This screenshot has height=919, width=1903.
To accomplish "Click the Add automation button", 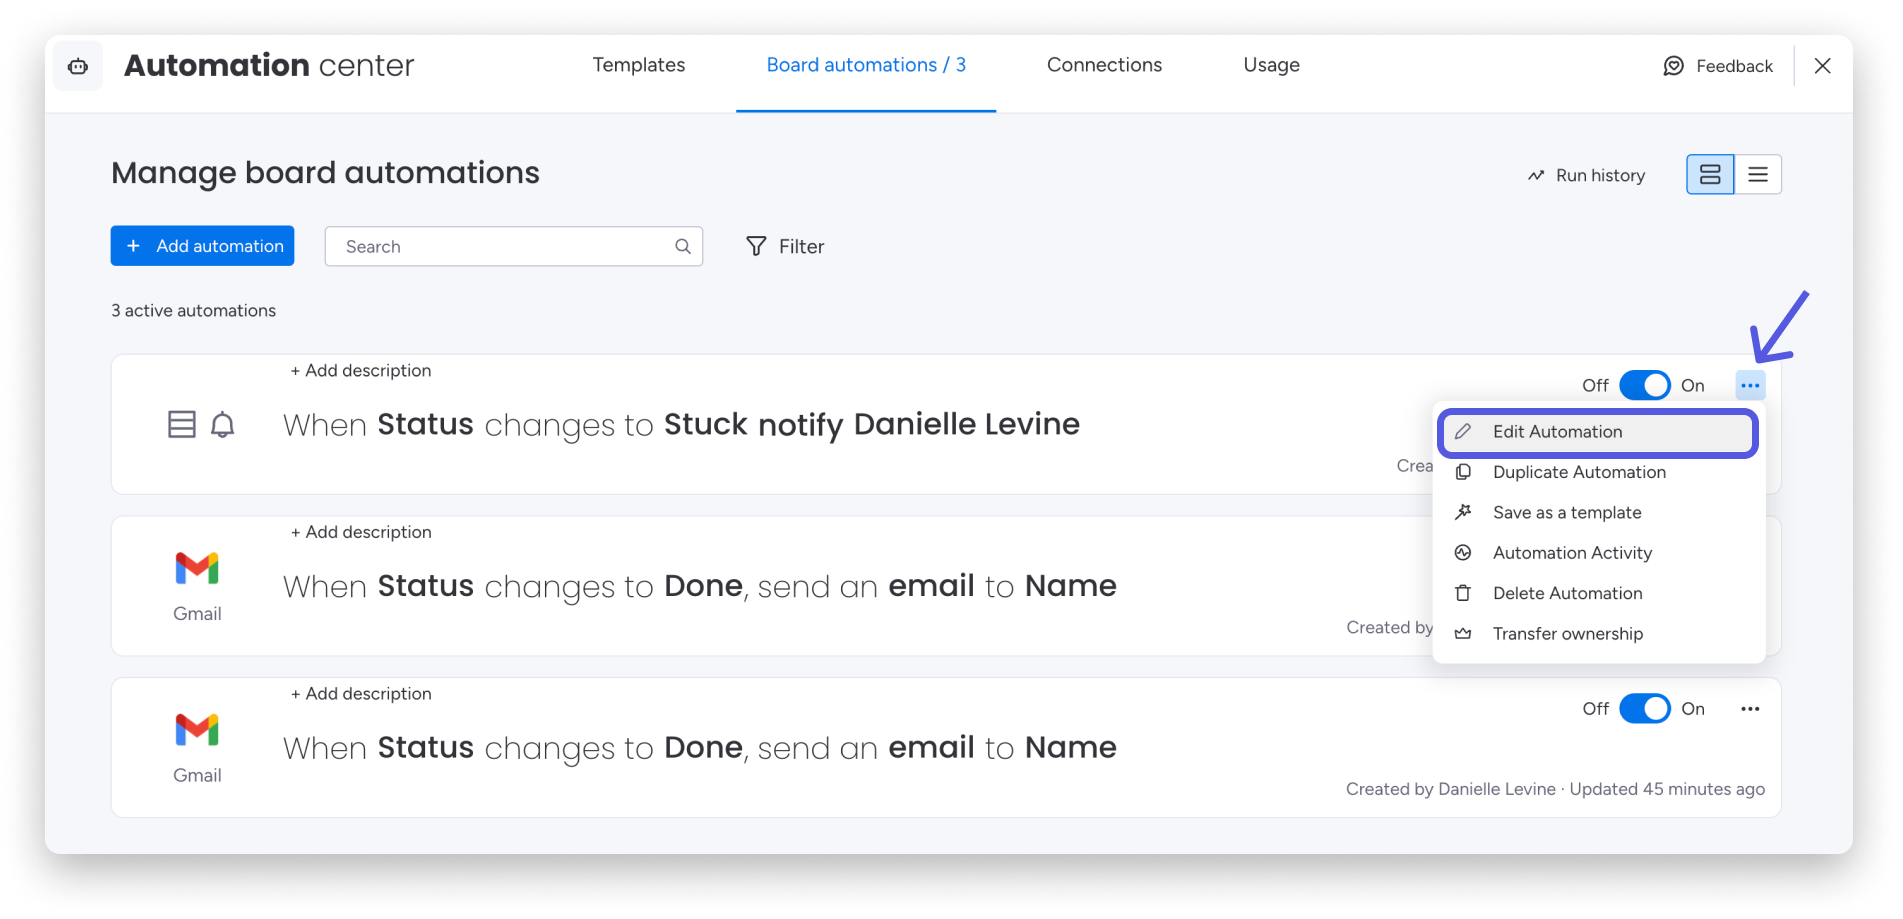I will [x=202, y=246].
